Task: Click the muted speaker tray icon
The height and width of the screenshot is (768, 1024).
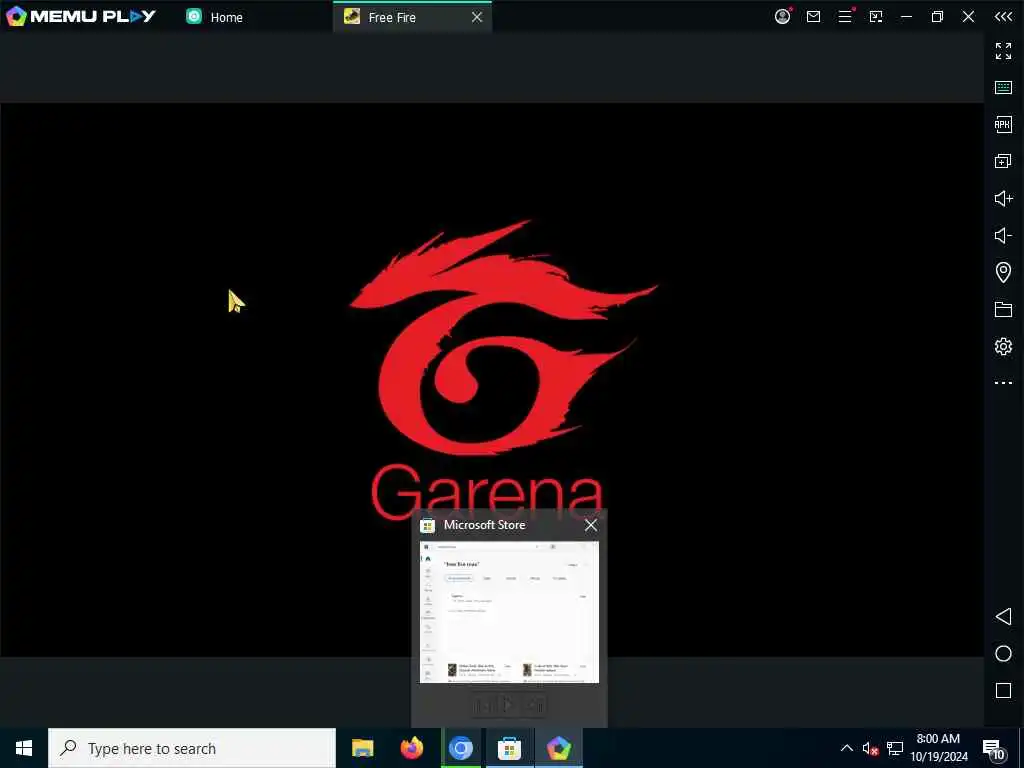Action: click(870, 749)
